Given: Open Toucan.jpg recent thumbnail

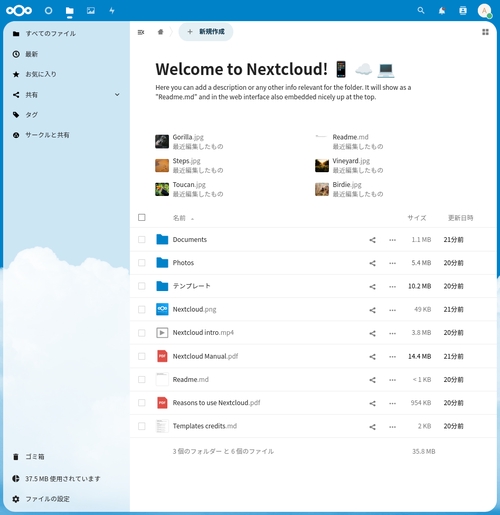Looking at the screenshot, I should click(x=162, y=189).
